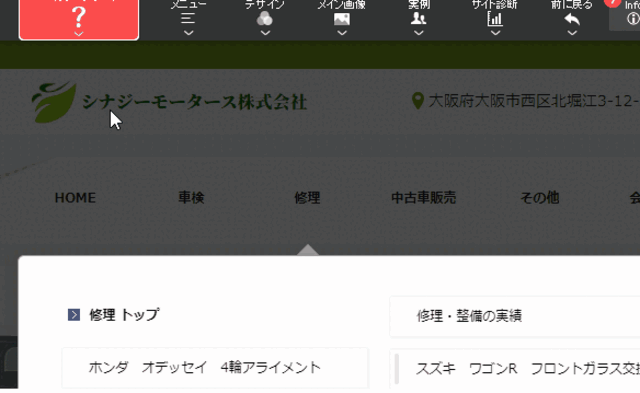Open the Info icon at top right
The height and width of the screenshot is (393, 640).
[633, 18]
